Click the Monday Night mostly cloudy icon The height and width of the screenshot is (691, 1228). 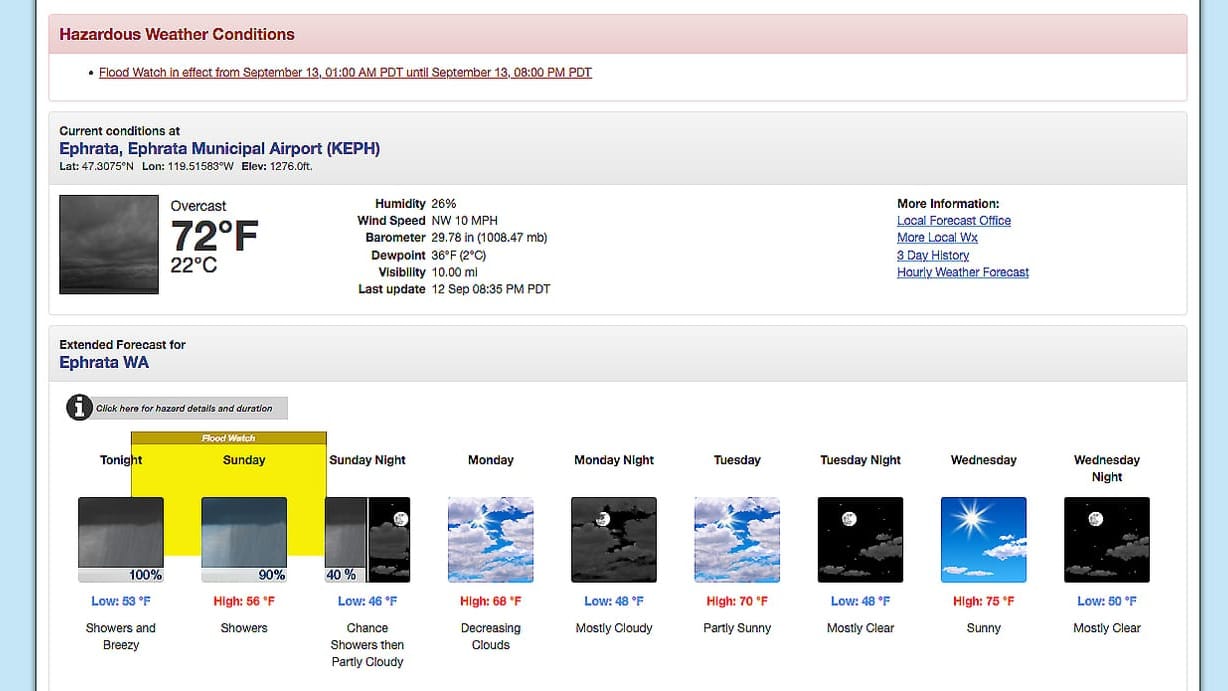click(614, 540)
